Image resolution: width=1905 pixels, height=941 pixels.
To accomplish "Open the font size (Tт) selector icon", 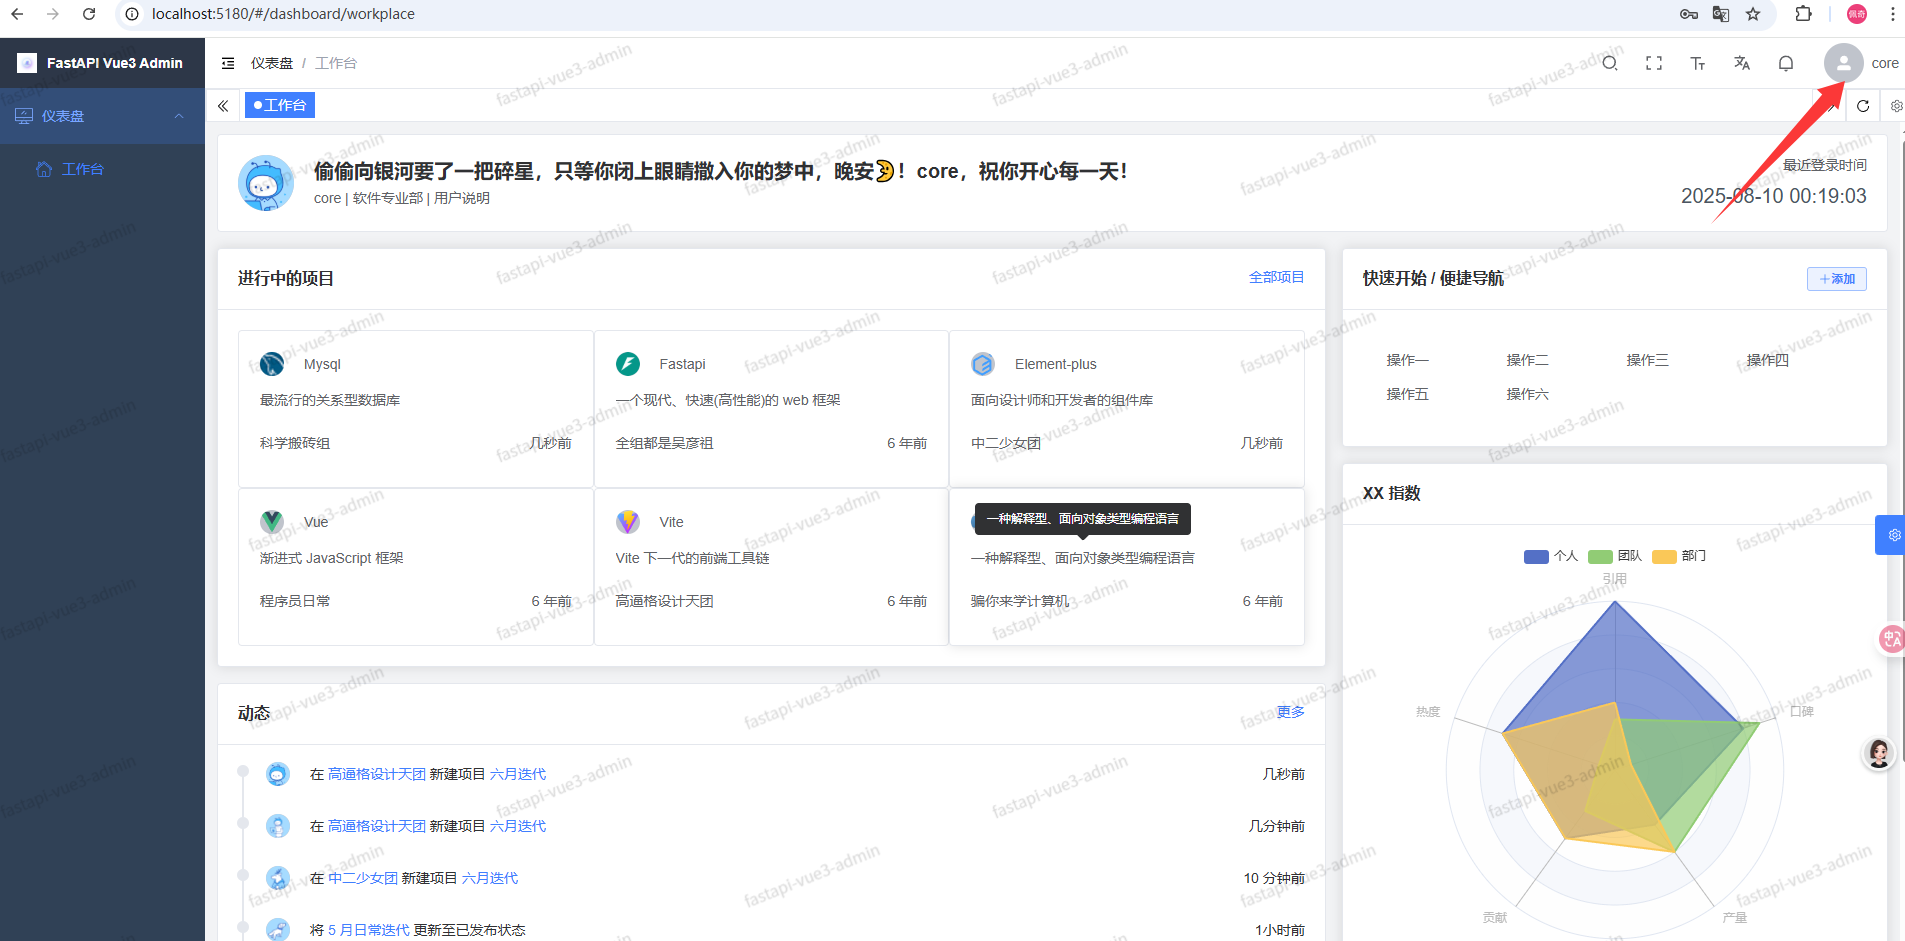I will pyautogui.click(x=1698, y=63).
